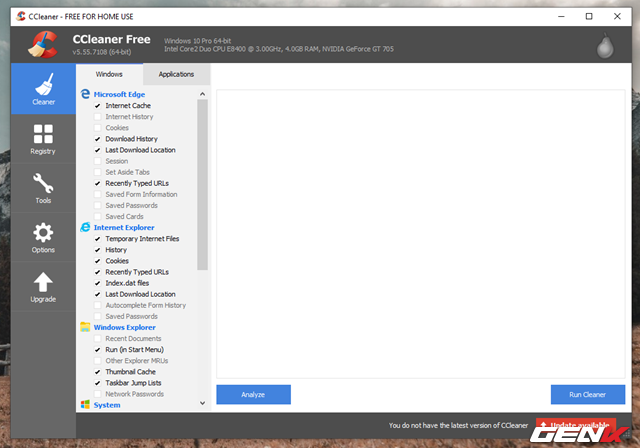Viewport: 640px width, 448px height.
Task: Enable the Session checkbox
Action: pos(98,161)
